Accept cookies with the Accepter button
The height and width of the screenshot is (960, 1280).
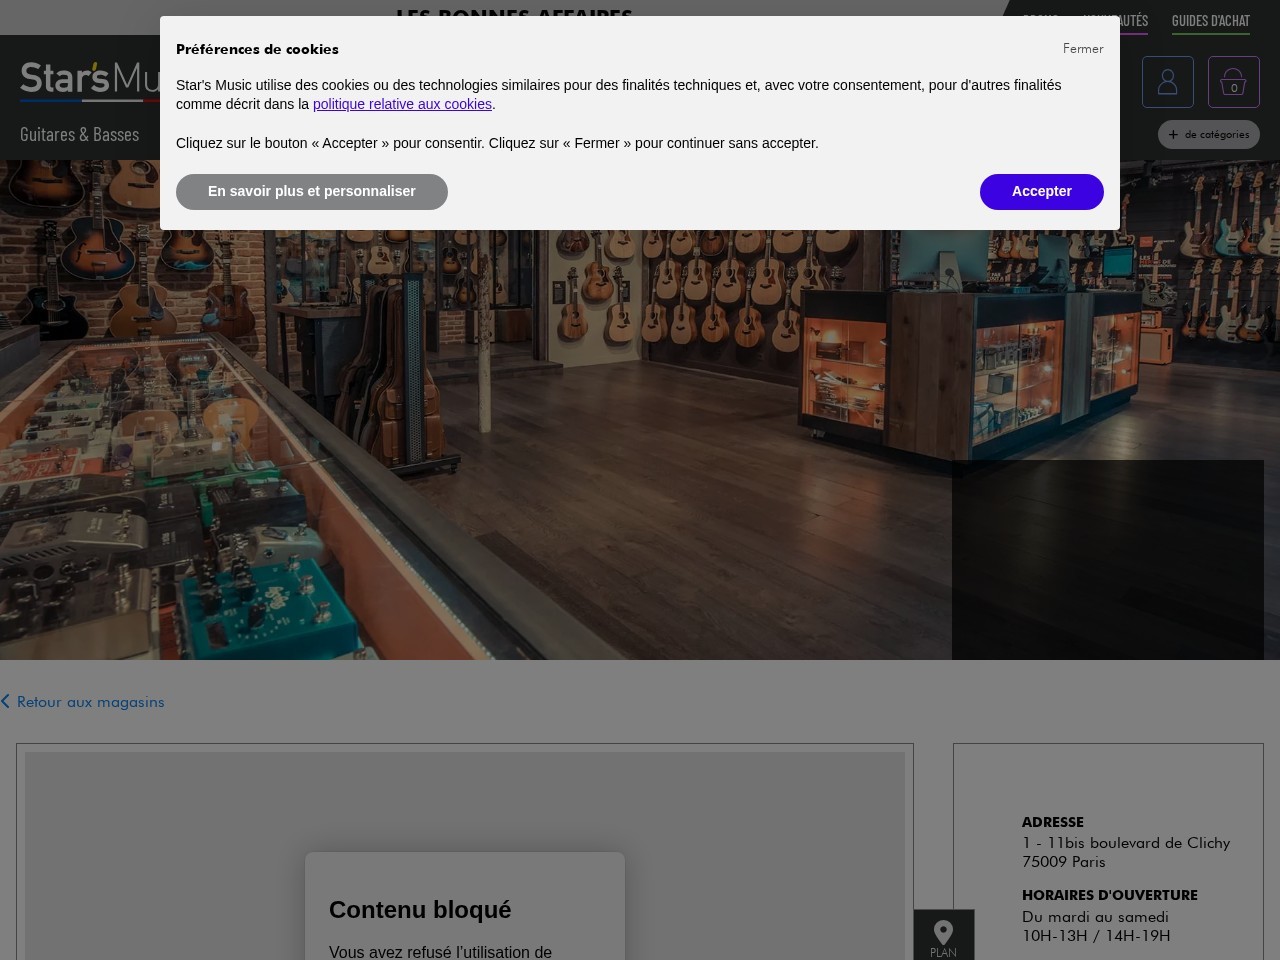[x=1041, y=191]
